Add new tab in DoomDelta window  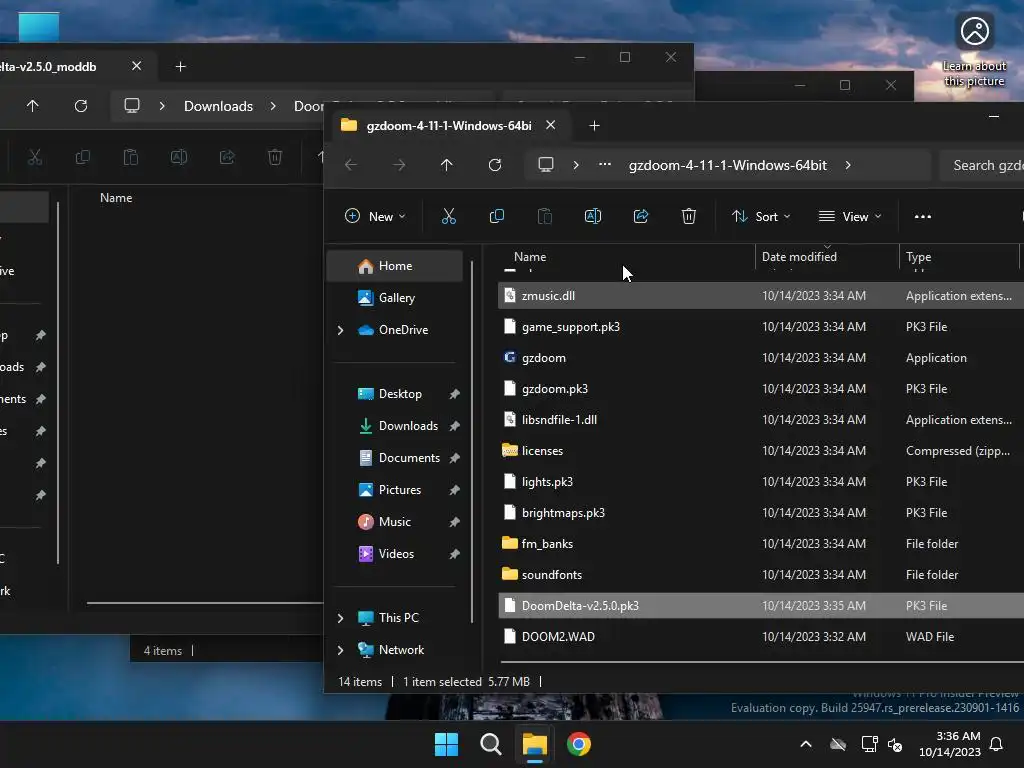[x=181, y=67]
